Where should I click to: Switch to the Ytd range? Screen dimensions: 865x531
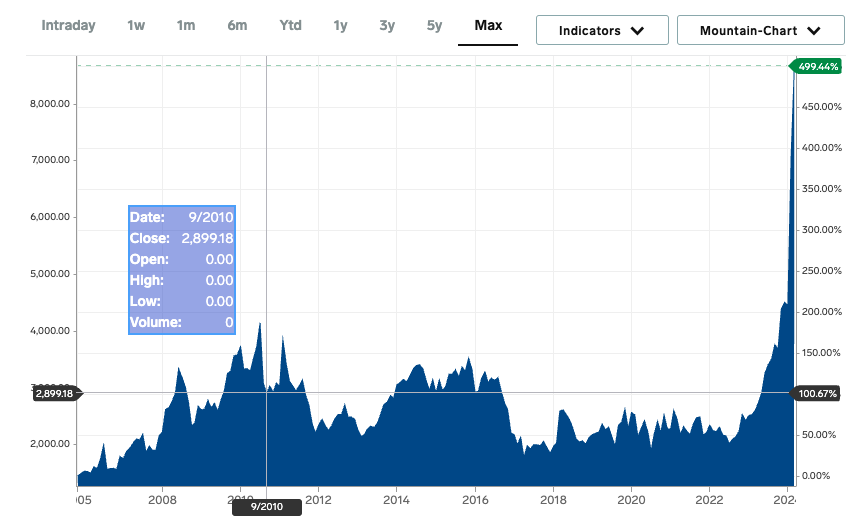(290, 25)
